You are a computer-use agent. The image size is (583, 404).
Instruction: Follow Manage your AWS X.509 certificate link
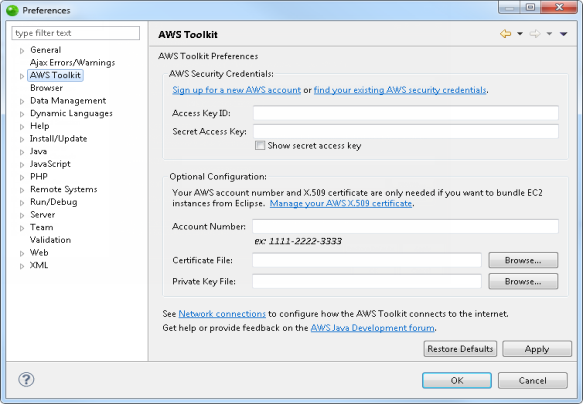(x=341, y=203)
